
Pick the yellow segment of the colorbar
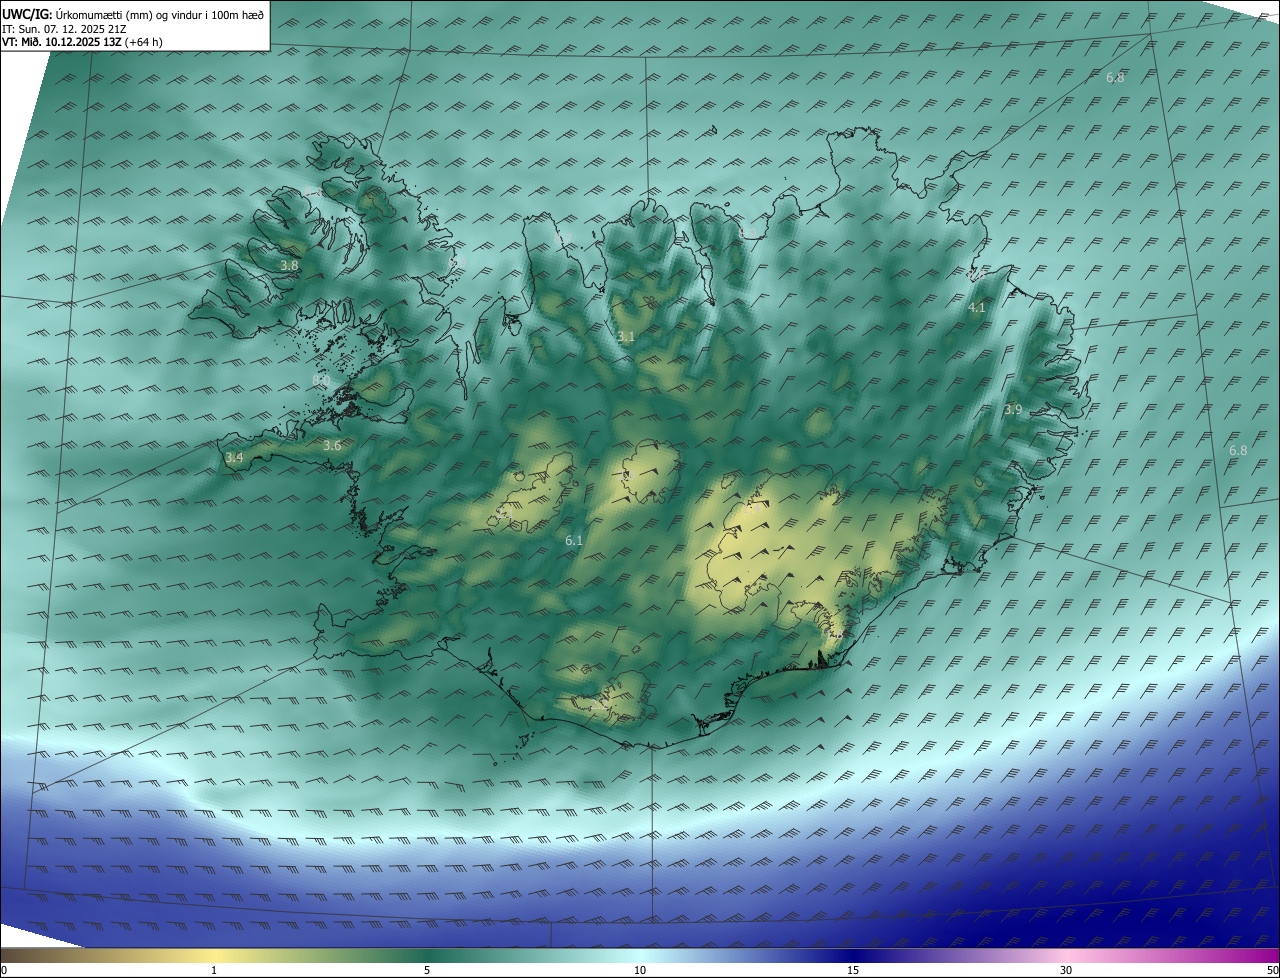coord(214,955)
